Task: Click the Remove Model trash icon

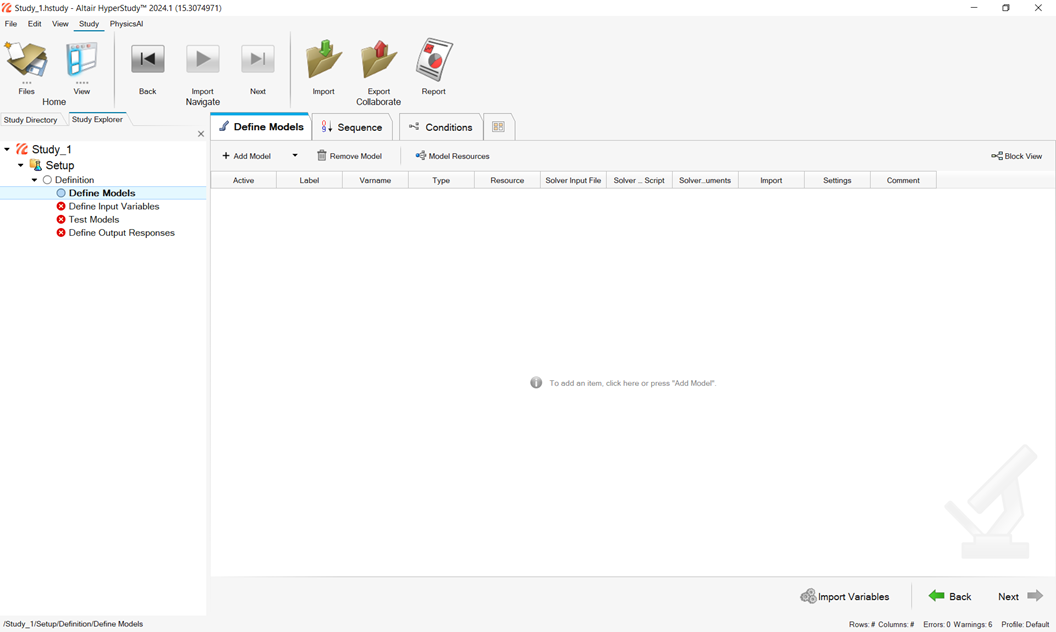Action: 322,156
